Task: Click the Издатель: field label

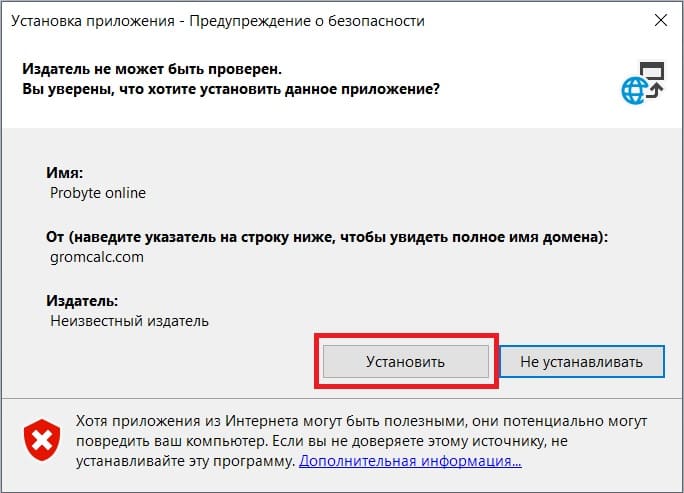Action: click(82, 301)
